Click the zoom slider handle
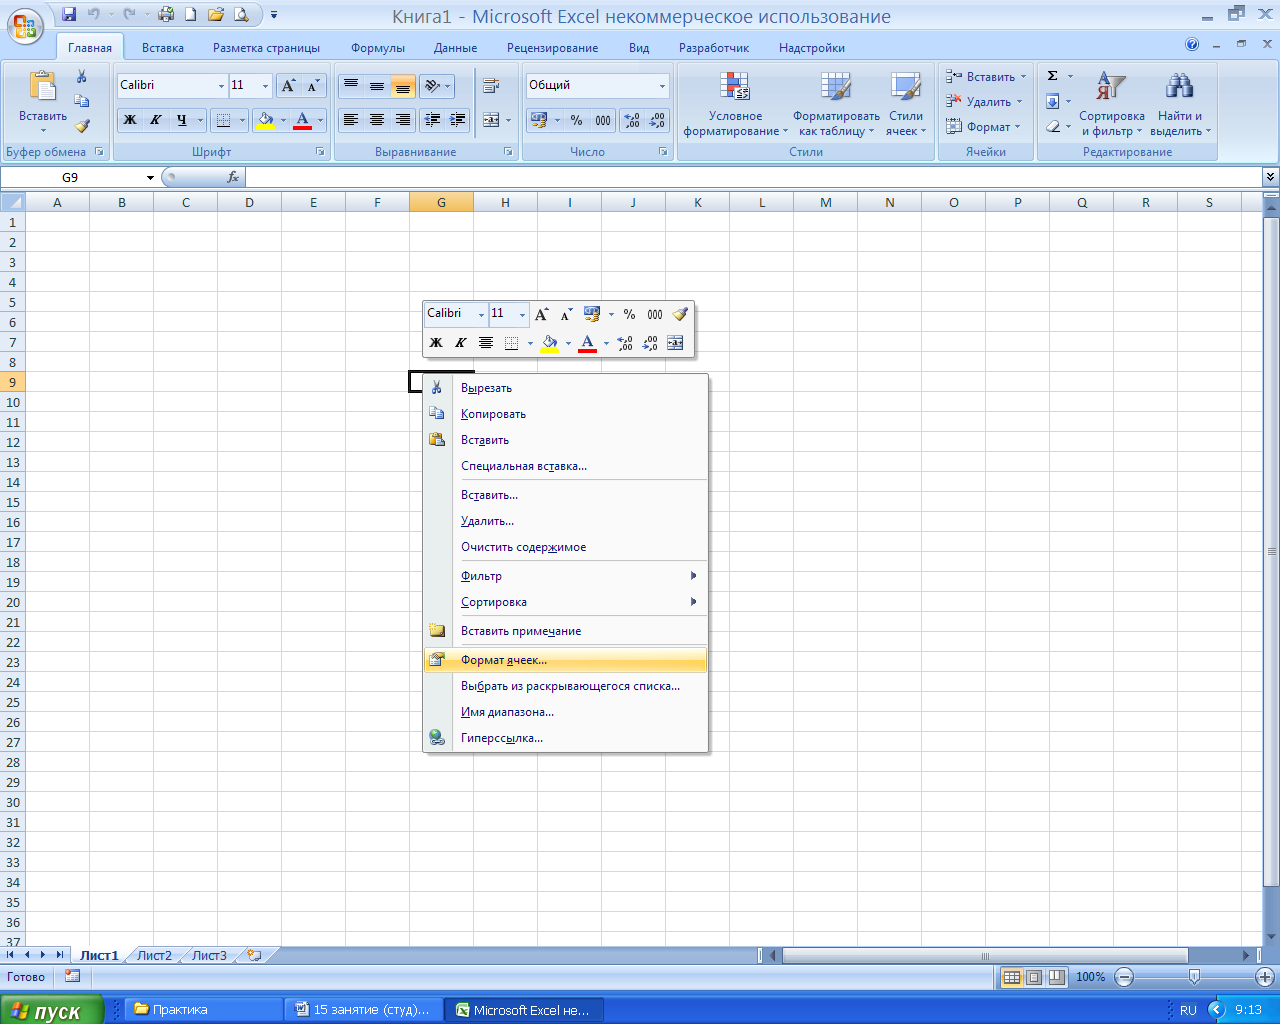Screen dimensions: 1280x1024 click(1194, 977)
